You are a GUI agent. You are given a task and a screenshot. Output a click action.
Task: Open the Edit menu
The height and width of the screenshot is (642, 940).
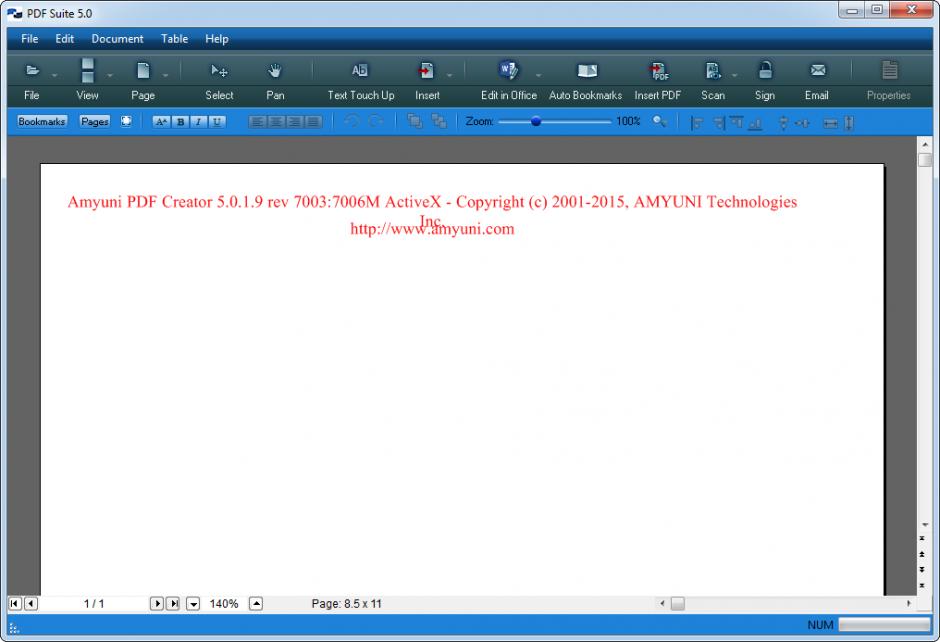[x=64, y=39]
